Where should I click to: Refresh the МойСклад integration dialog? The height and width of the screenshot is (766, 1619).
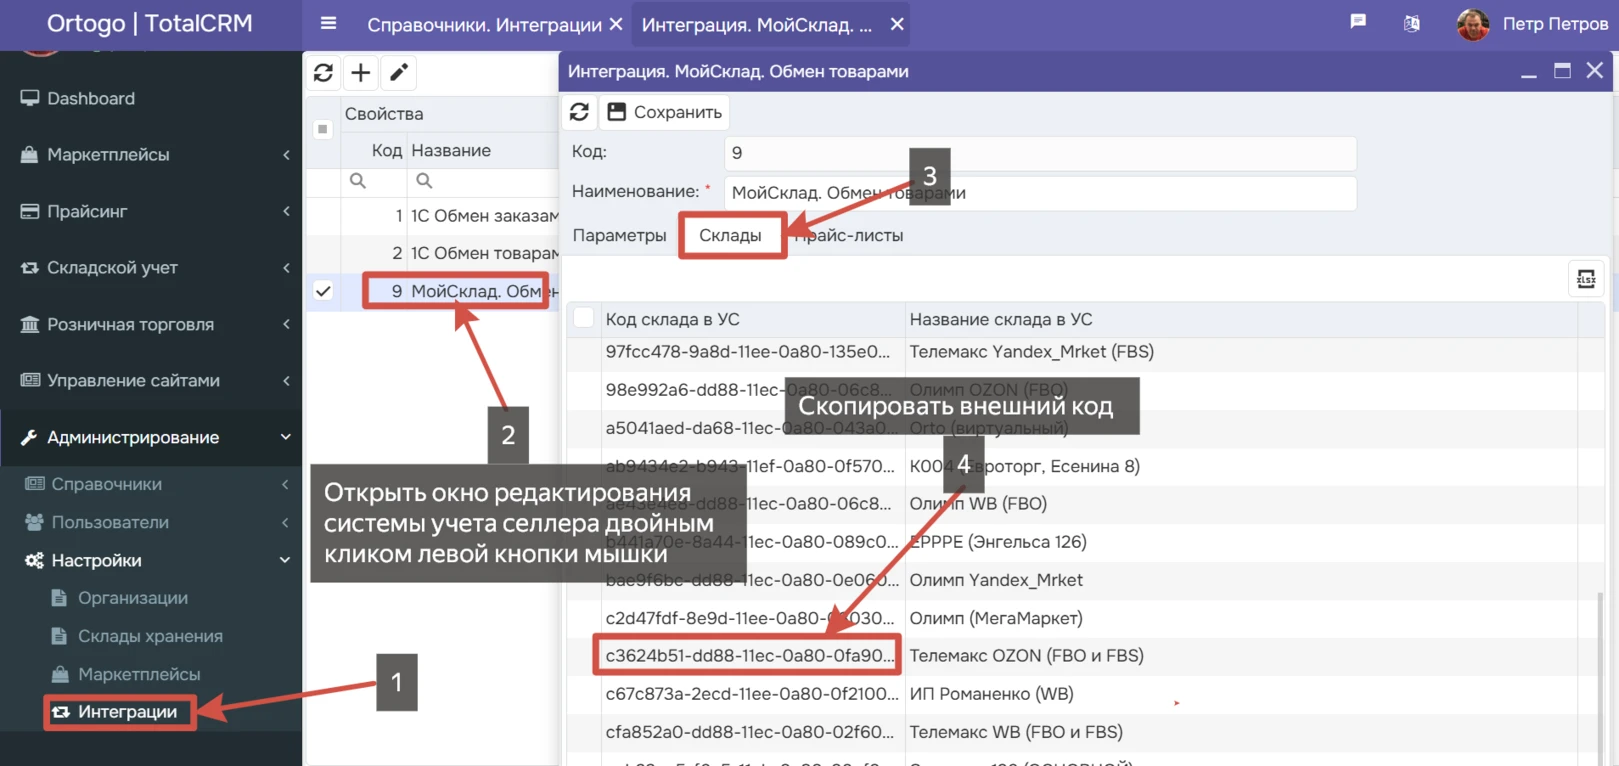[x=579, y=112]
